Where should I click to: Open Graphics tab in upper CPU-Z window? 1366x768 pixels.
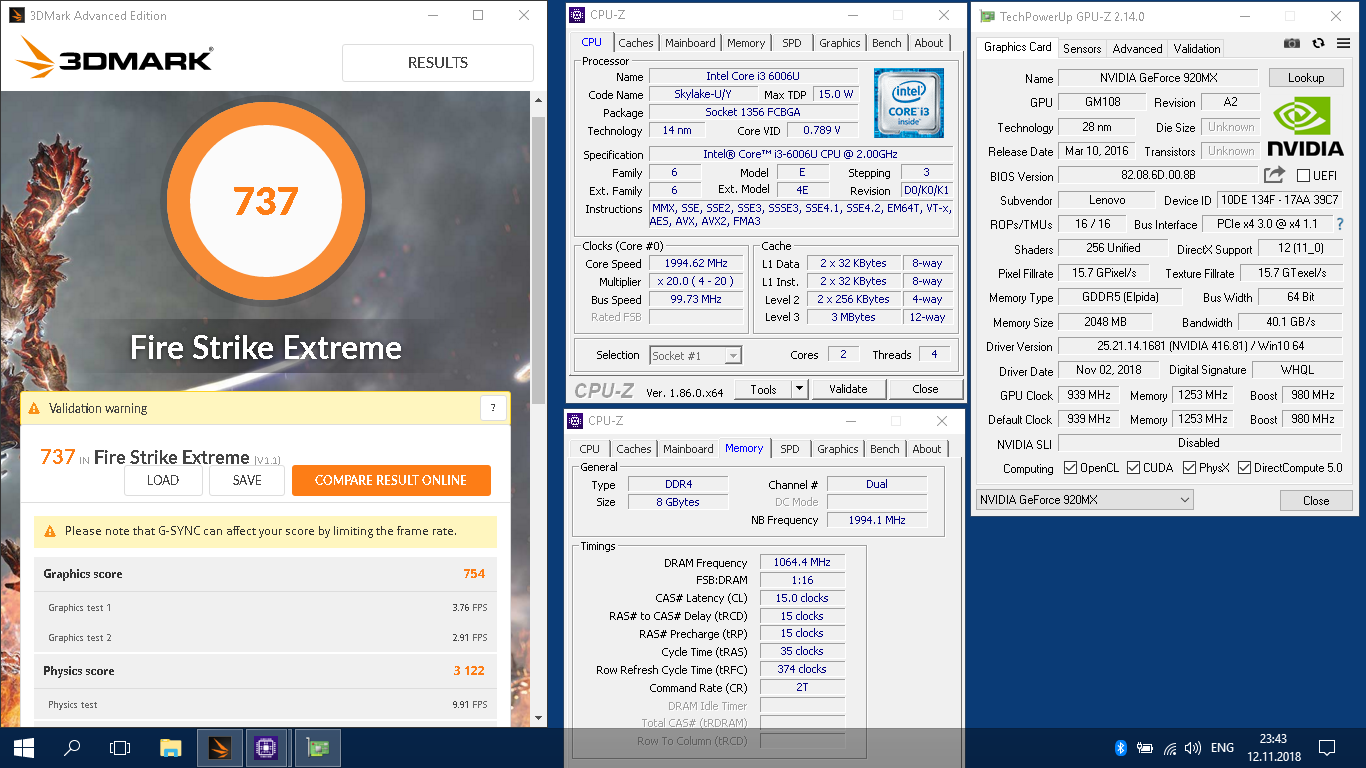839,43
